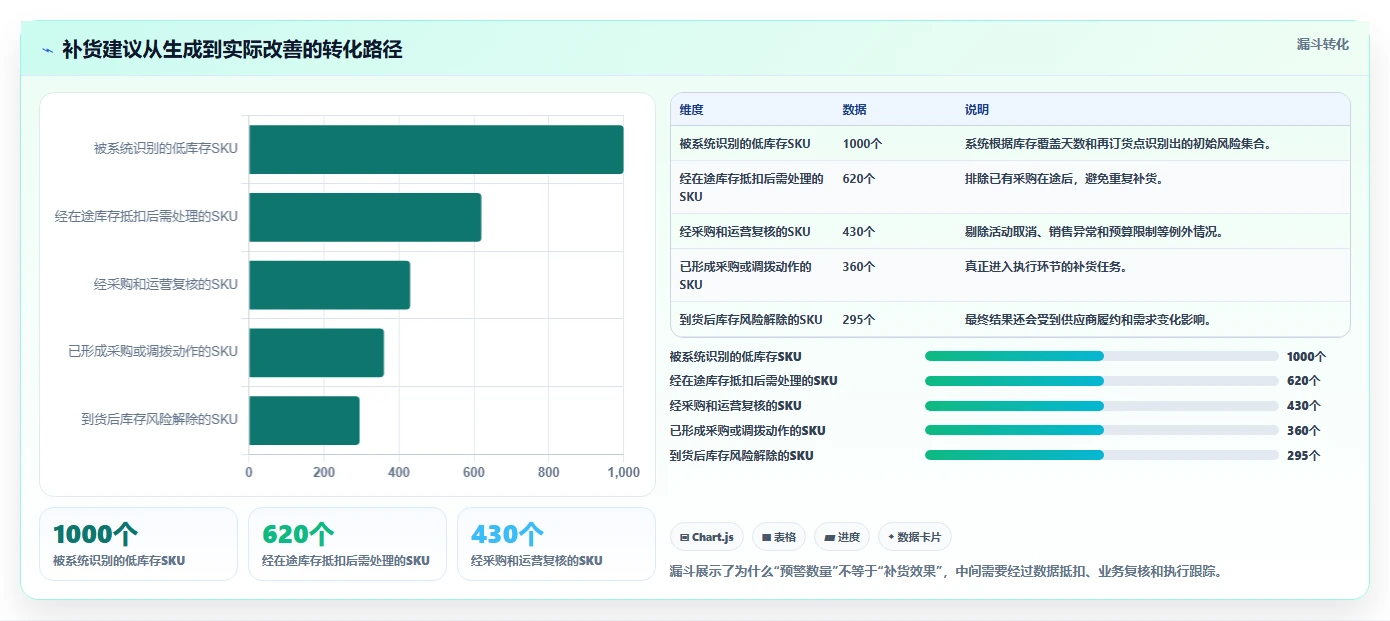Click the 数据 column header
The height and width of the screenshot is (621, 1390).
coord(854,110)
